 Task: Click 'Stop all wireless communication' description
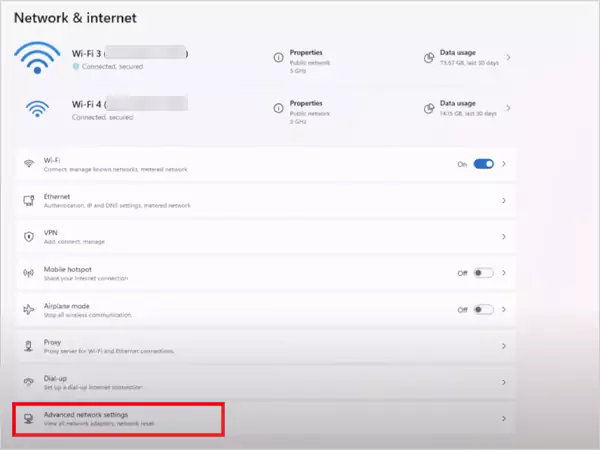click(x=88, y=315)
